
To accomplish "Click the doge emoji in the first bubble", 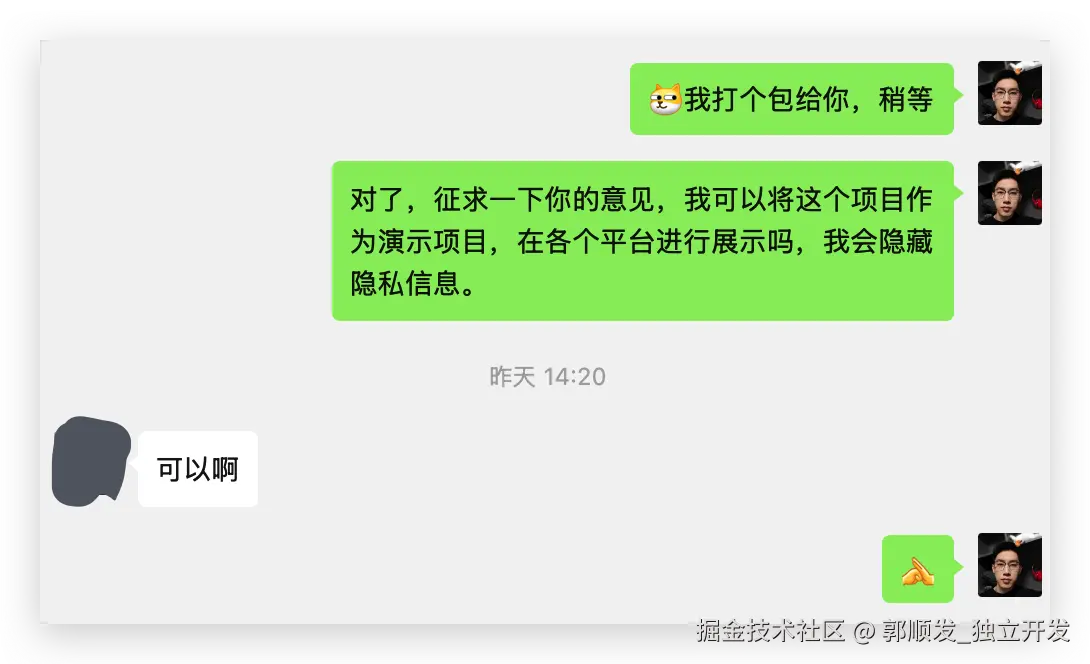I will pos(665,99).
